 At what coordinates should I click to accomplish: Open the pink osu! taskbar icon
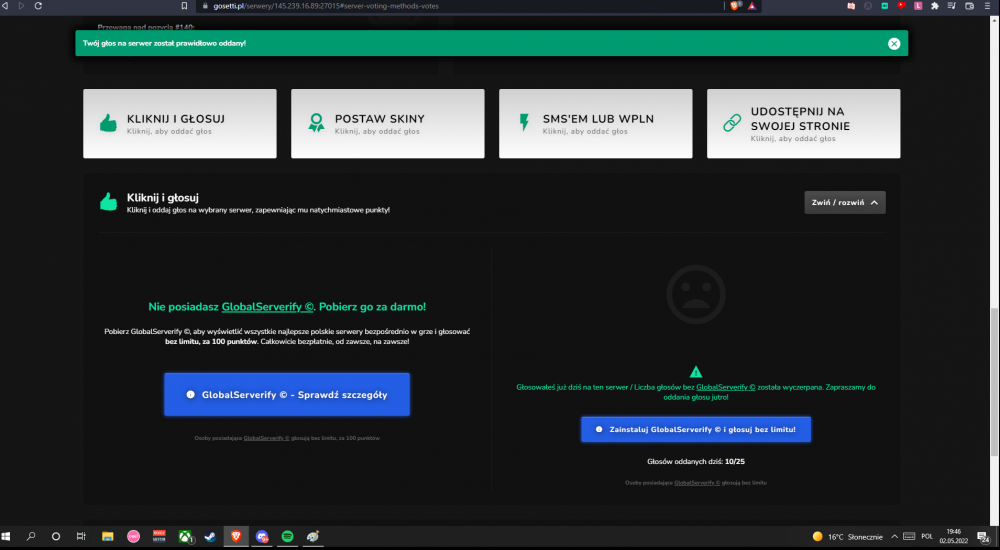[133, 537]
